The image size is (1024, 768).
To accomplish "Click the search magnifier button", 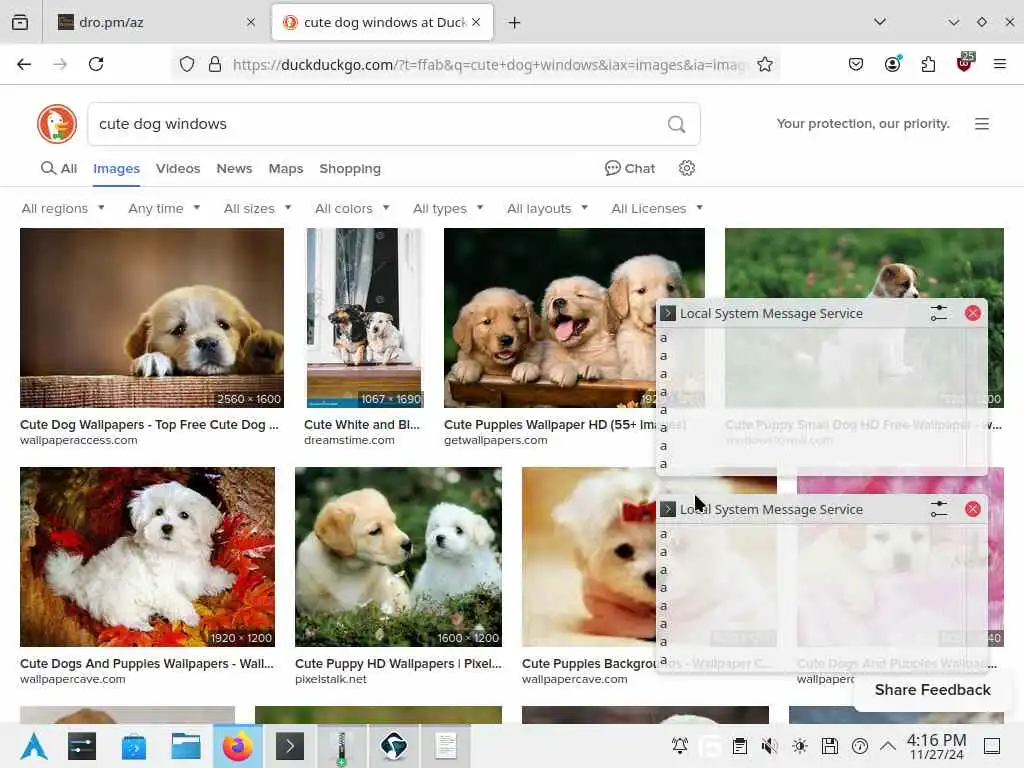I will (677, 124).
